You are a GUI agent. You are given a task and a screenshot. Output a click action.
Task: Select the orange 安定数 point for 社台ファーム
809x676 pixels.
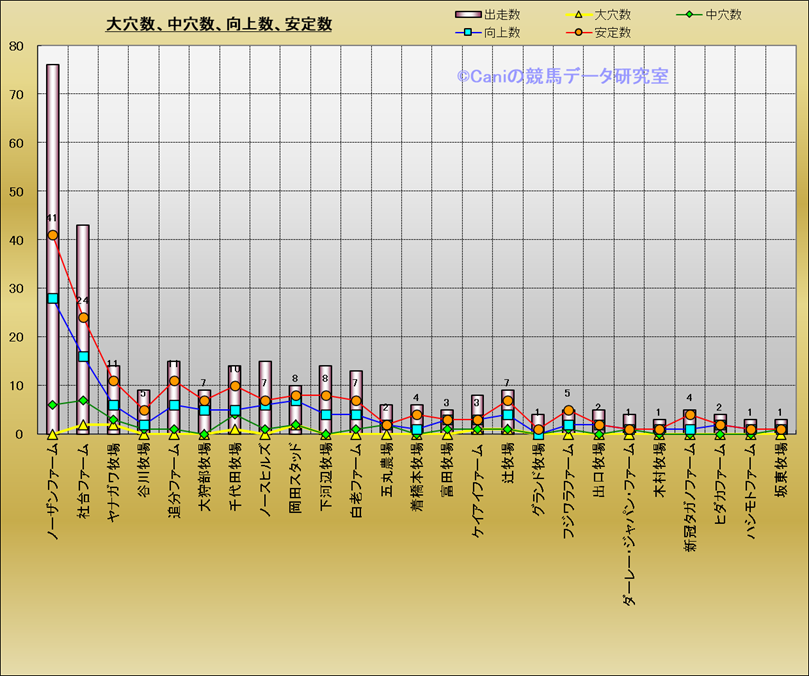(x=83, y=318)
